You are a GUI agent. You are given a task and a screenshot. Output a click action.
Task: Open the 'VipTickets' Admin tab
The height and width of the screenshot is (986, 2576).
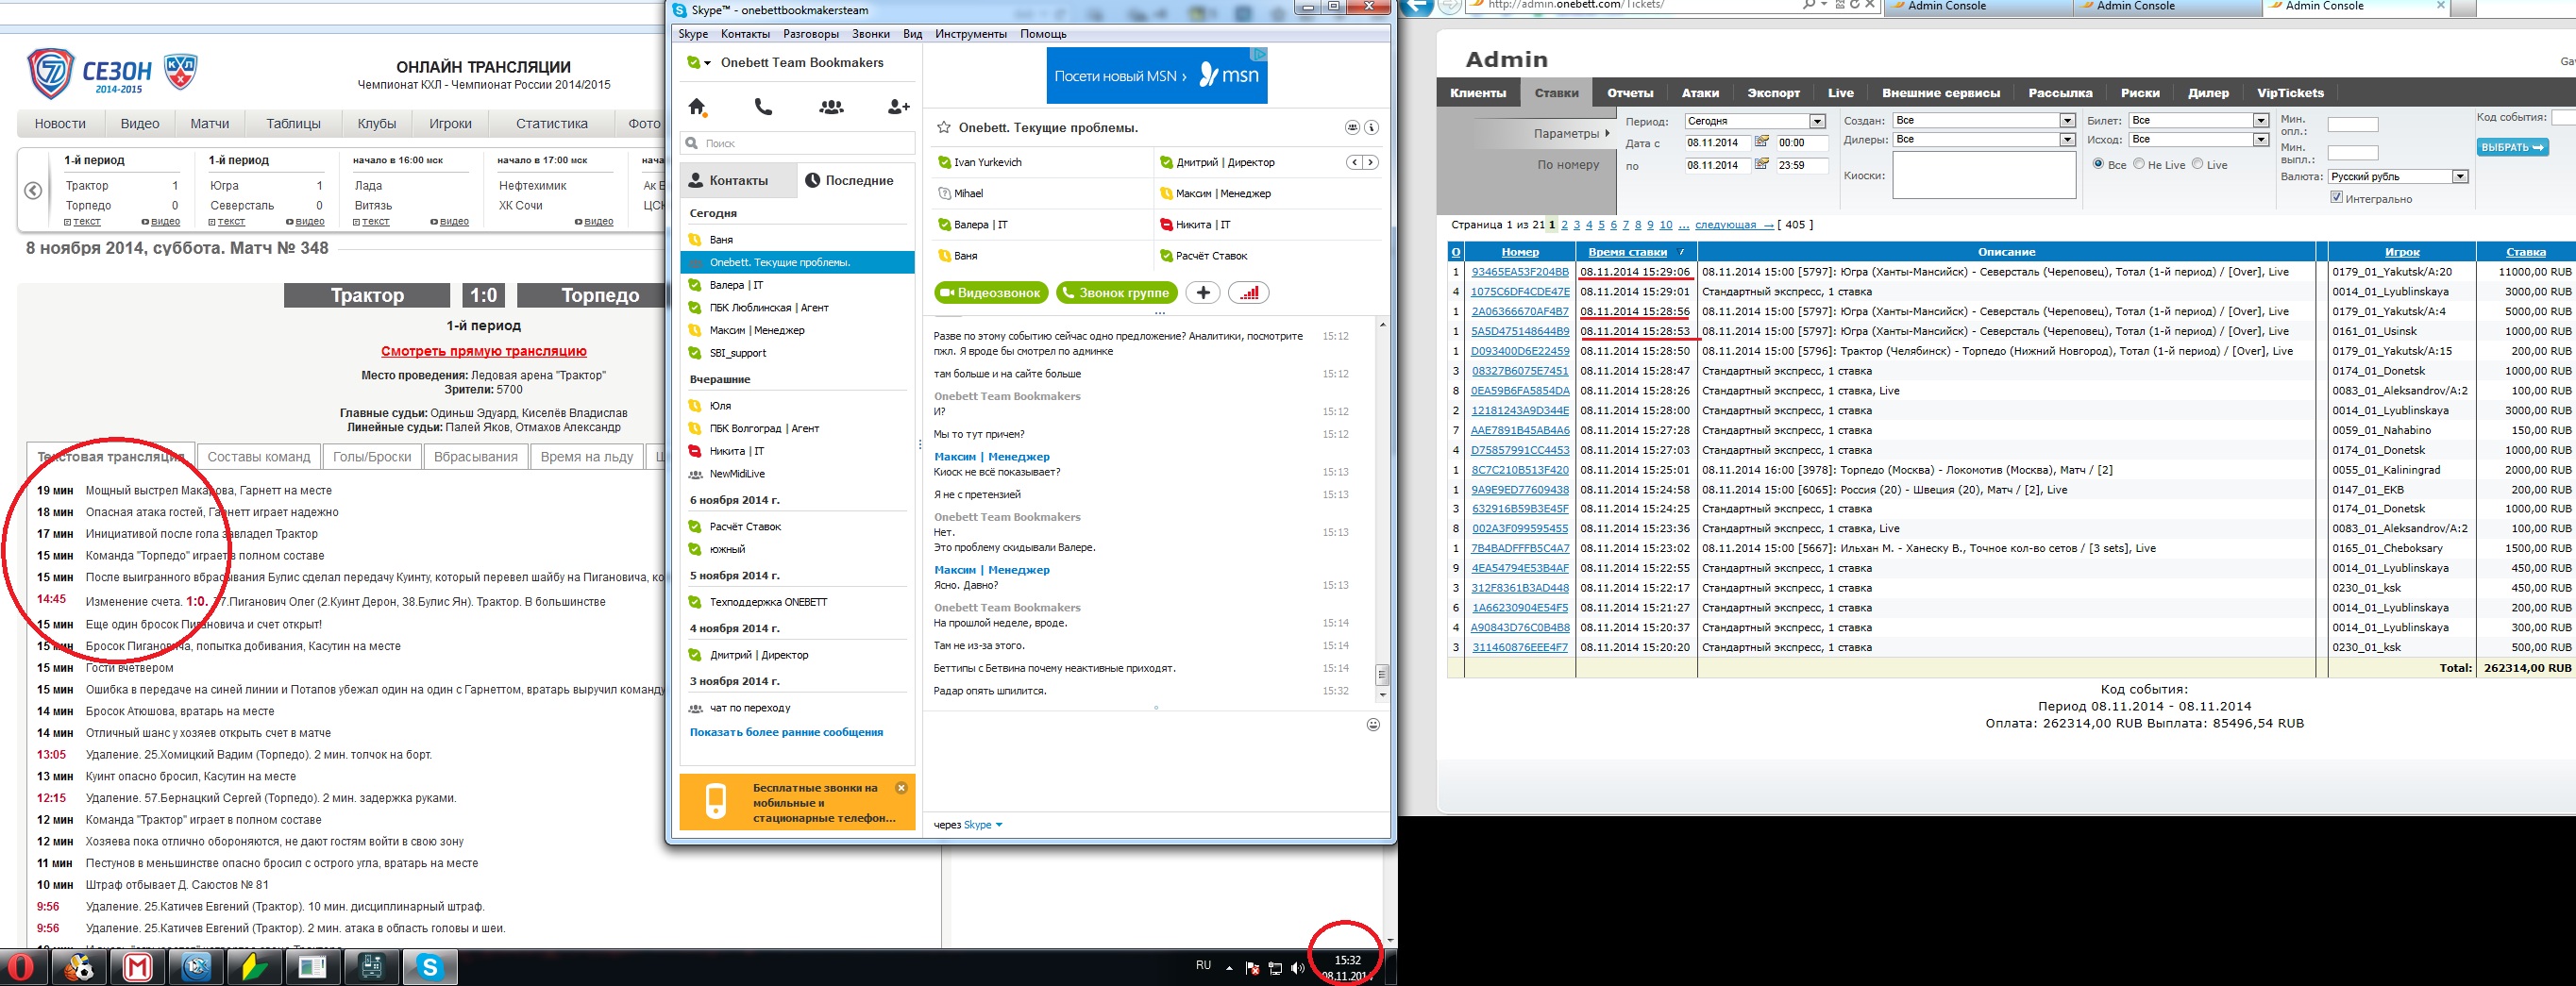(x=2290, y=93)
